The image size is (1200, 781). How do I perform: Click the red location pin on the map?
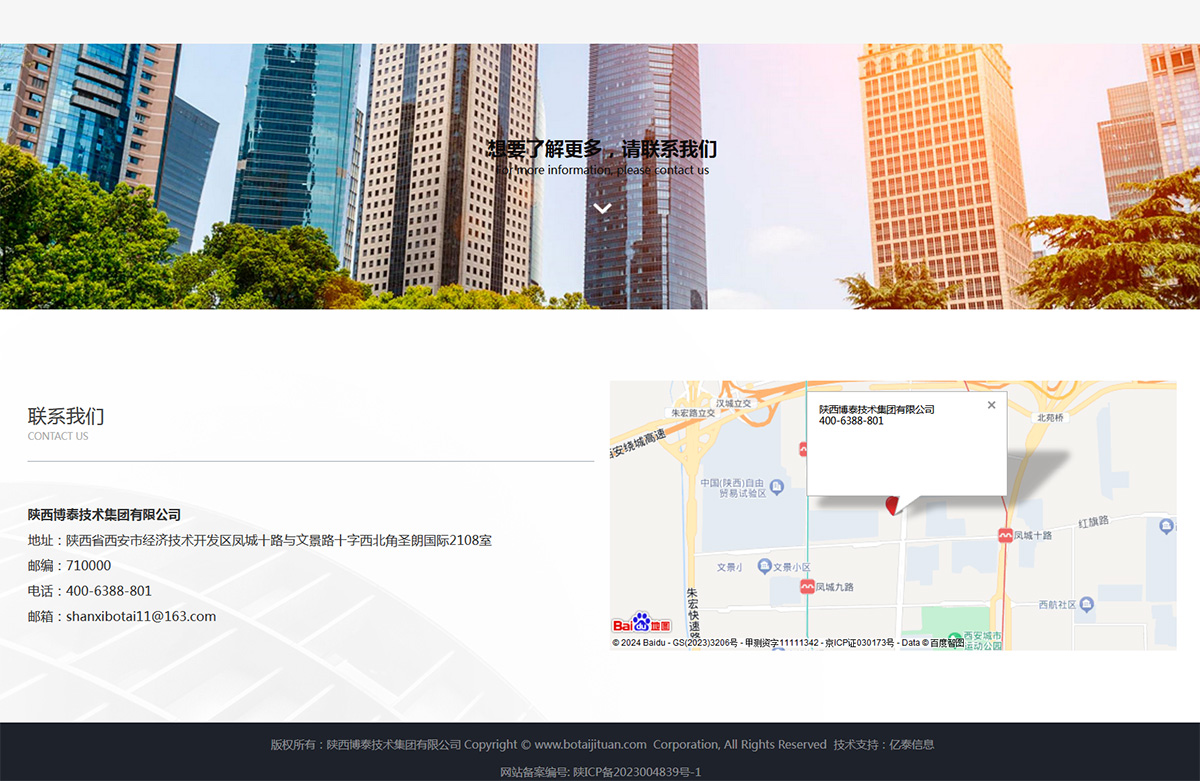pos(892,506)
